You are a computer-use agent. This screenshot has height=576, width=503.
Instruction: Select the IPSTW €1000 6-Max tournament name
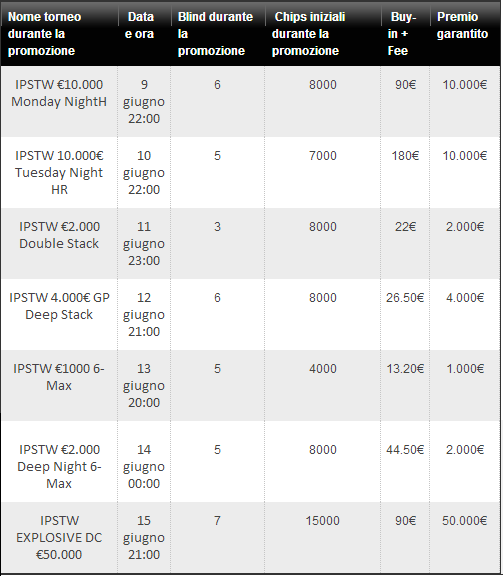(59, 377)
